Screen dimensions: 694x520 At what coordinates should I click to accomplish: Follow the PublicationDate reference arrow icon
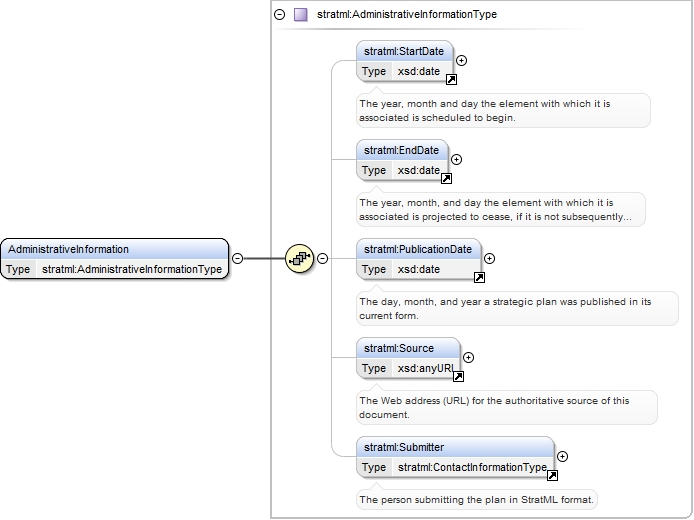[x=479, y=277]
